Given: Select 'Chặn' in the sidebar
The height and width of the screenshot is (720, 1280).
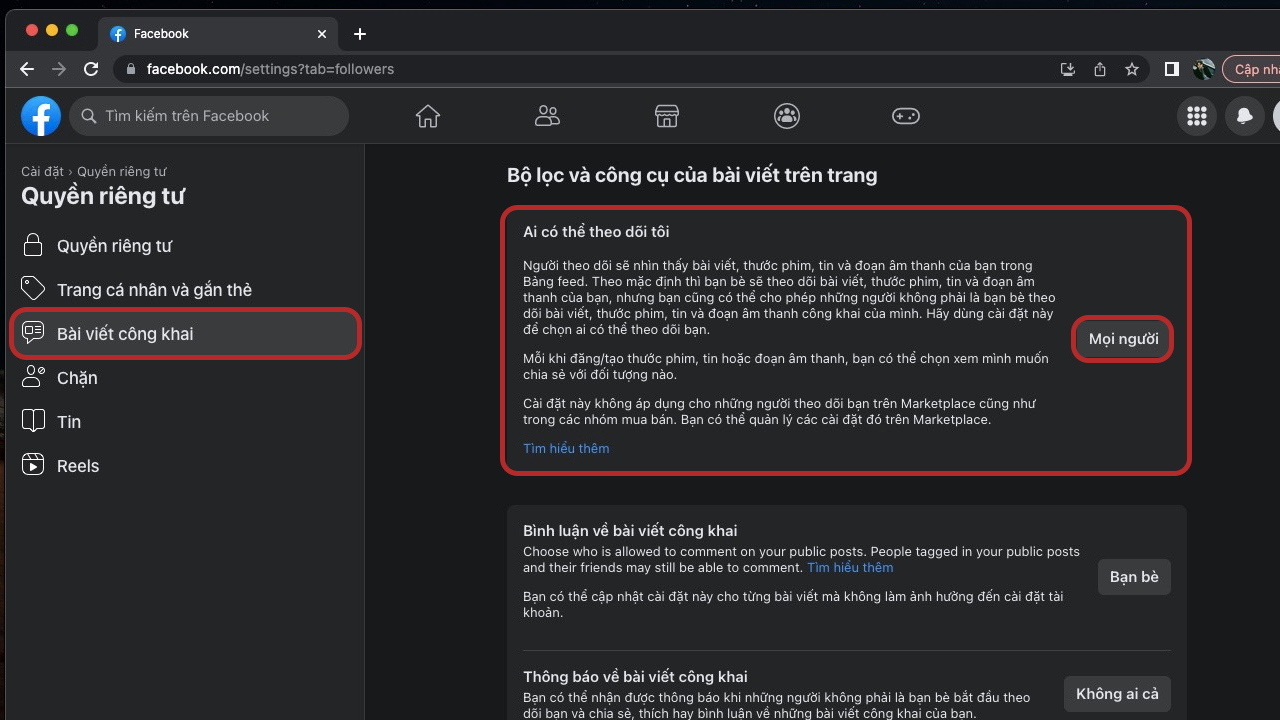Looking at the screenshot, I should 185,378.
